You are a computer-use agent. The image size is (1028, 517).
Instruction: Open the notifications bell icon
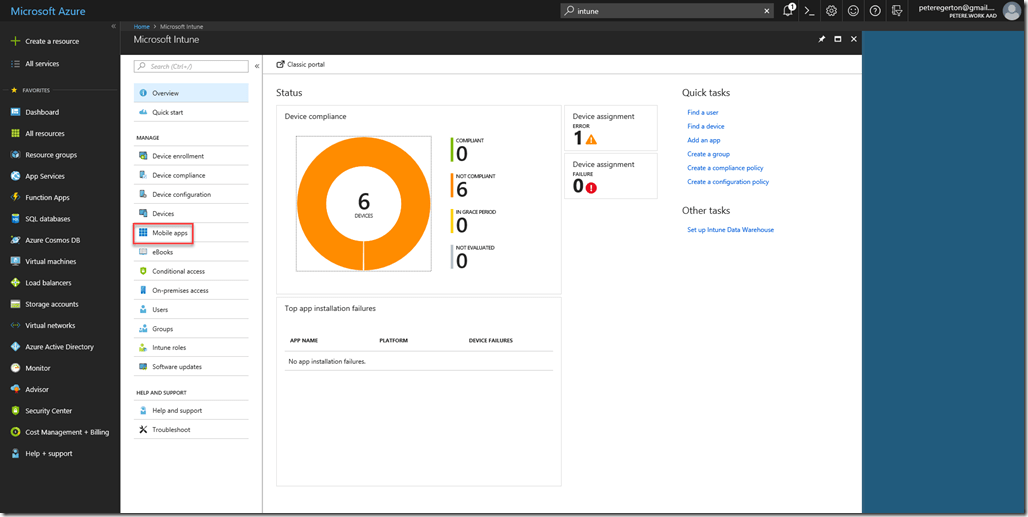(x=788, y=10)
